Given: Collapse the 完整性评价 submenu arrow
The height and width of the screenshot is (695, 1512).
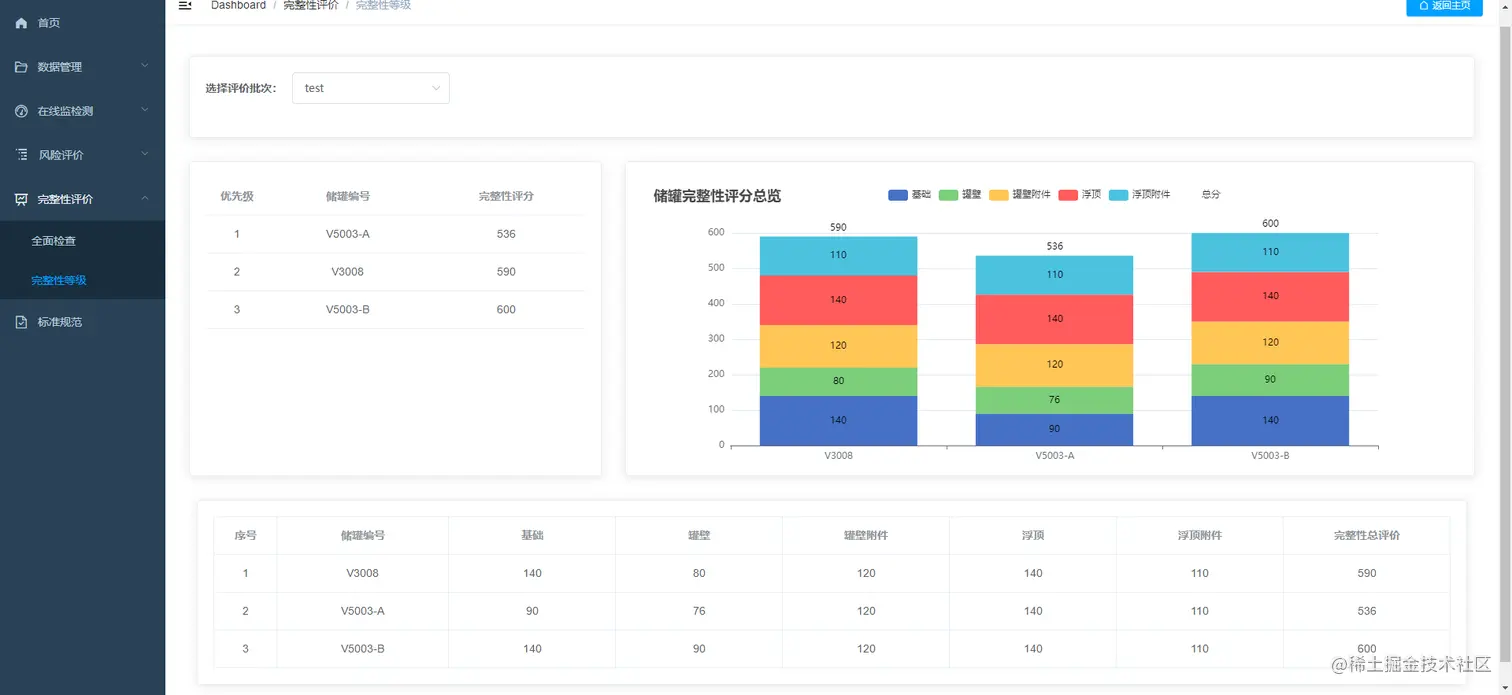Looking at the screenshot, I should 145,198.
